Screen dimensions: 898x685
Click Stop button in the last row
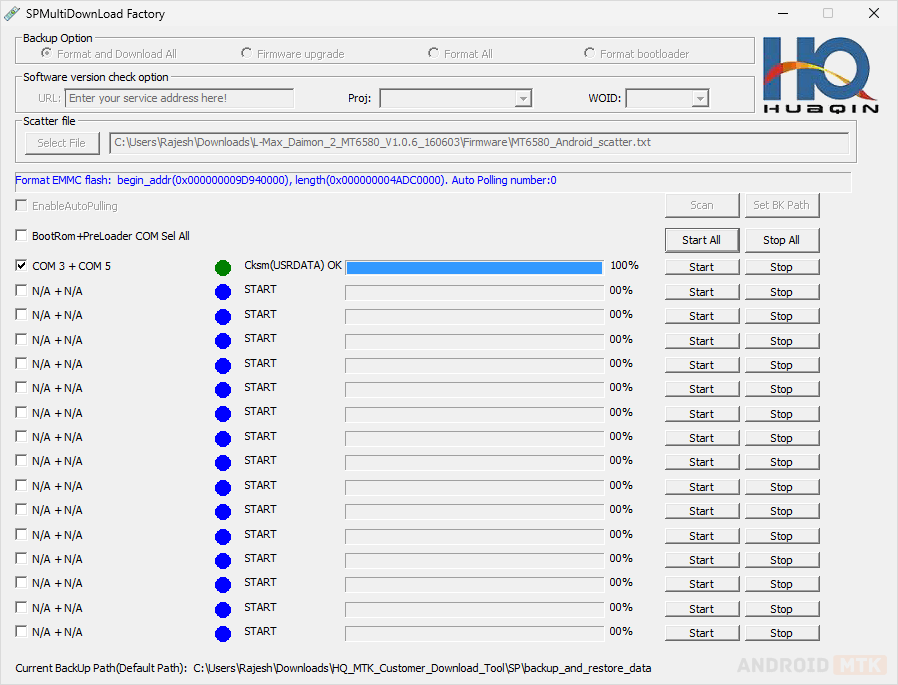pos(781,633)
